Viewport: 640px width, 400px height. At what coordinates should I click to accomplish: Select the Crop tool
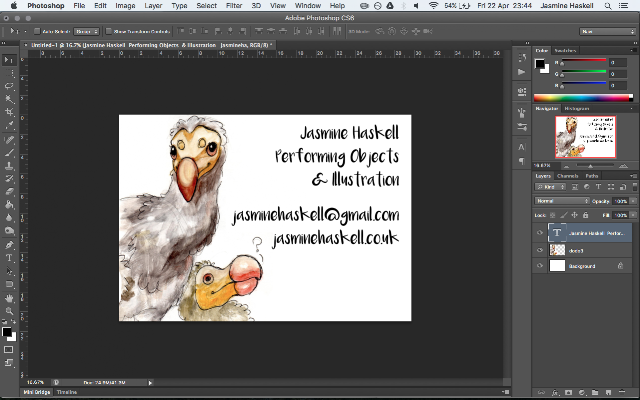9,112
